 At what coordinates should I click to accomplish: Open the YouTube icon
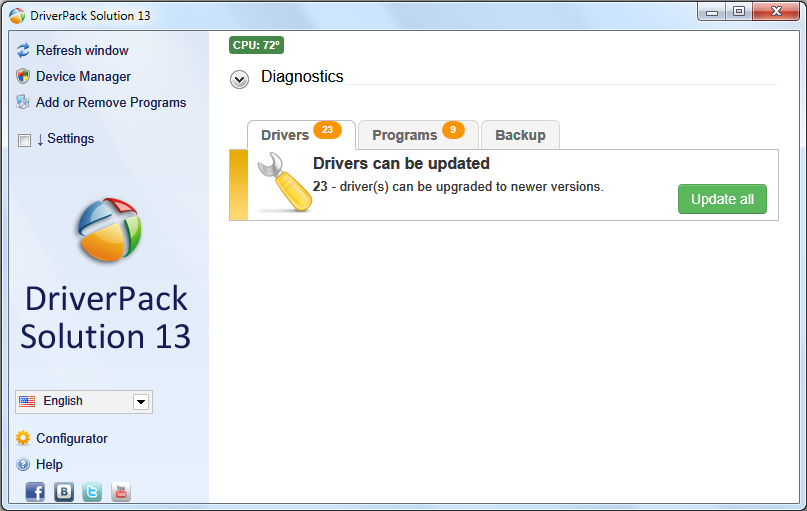pos(121,491)
